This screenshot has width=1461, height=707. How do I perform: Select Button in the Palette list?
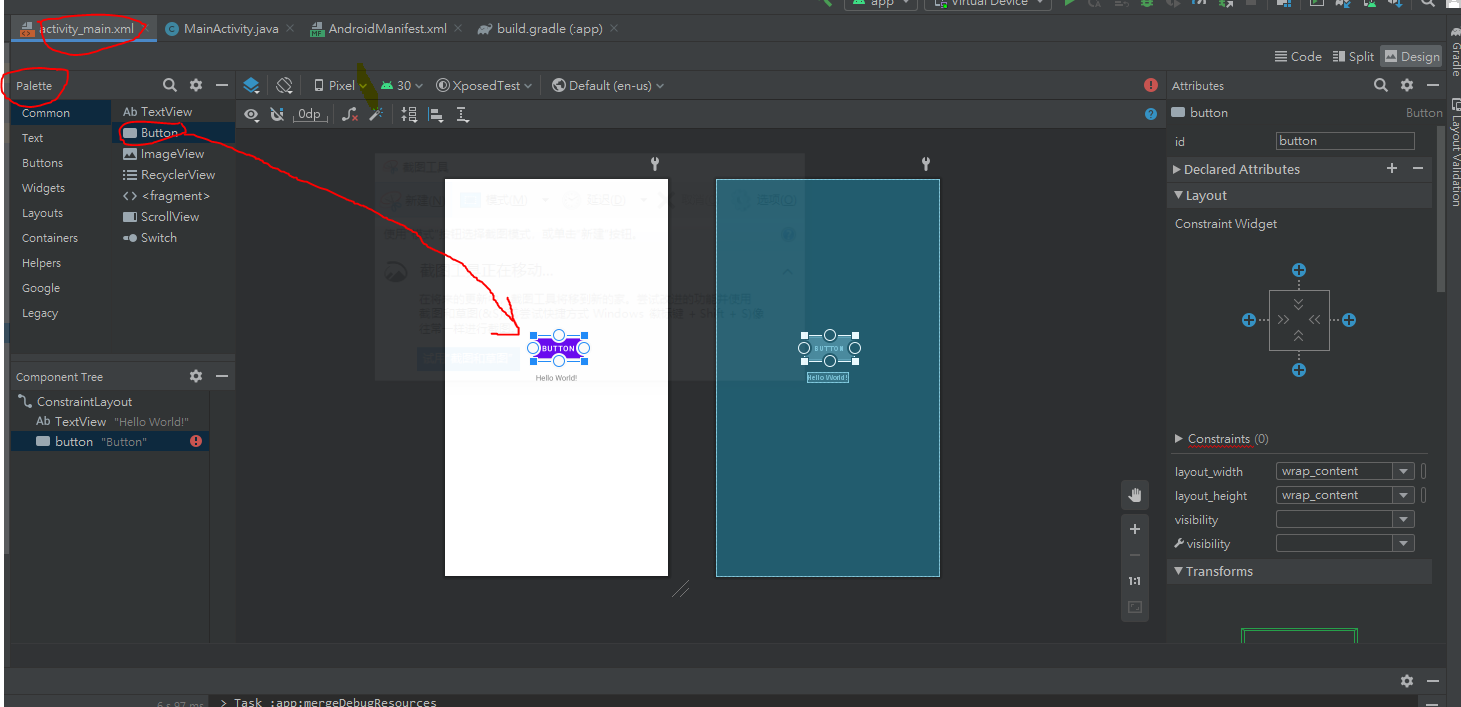tap(158, 132)
